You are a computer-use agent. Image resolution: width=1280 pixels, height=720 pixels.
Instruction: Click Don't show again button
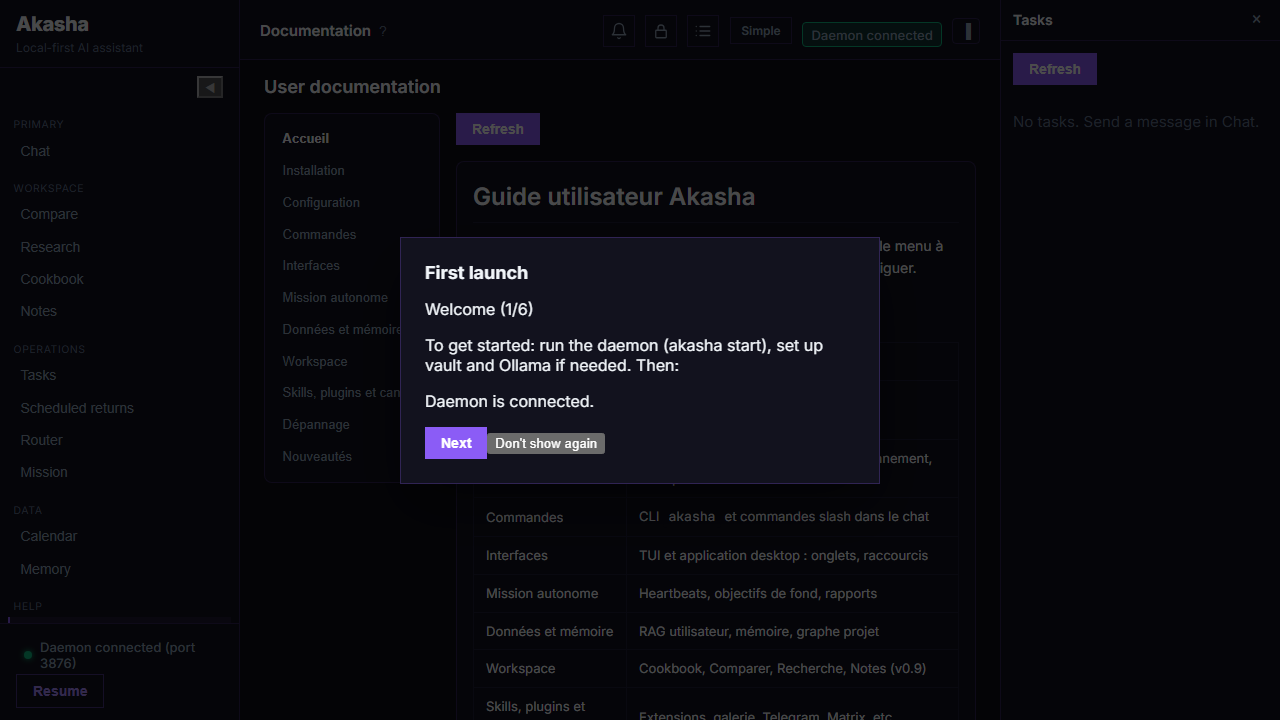[546, 443]
